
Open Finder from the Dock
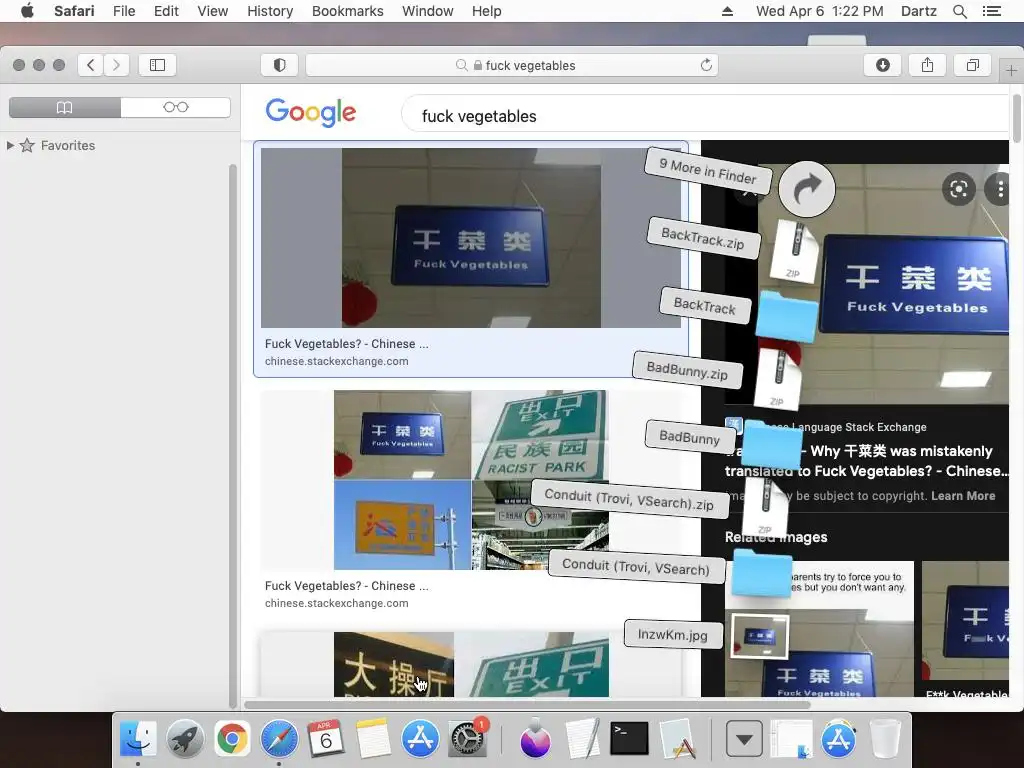(138, 739)
